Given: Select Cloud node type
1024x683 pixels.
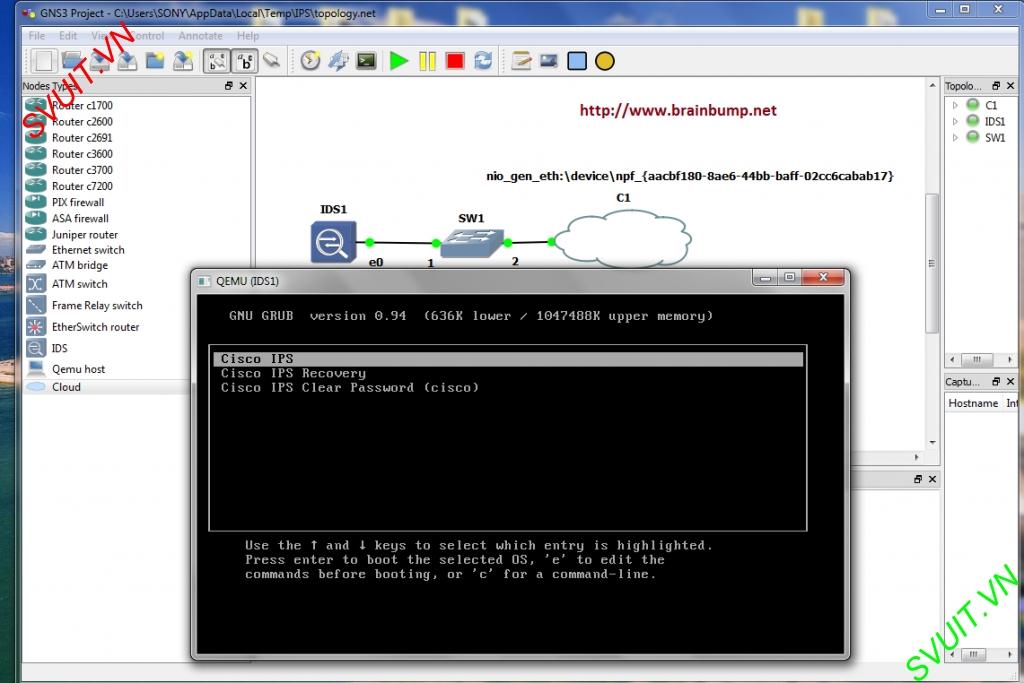Looking at the screenshot, I should click(66, 387).
